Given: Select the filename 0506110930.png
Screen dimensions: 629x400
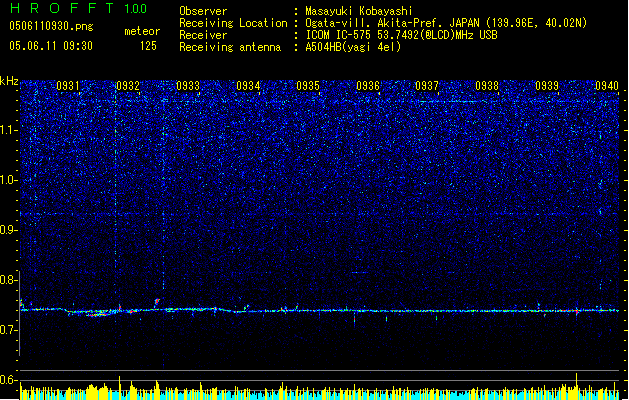Looking at the screenshot, I should click(51, 26).
